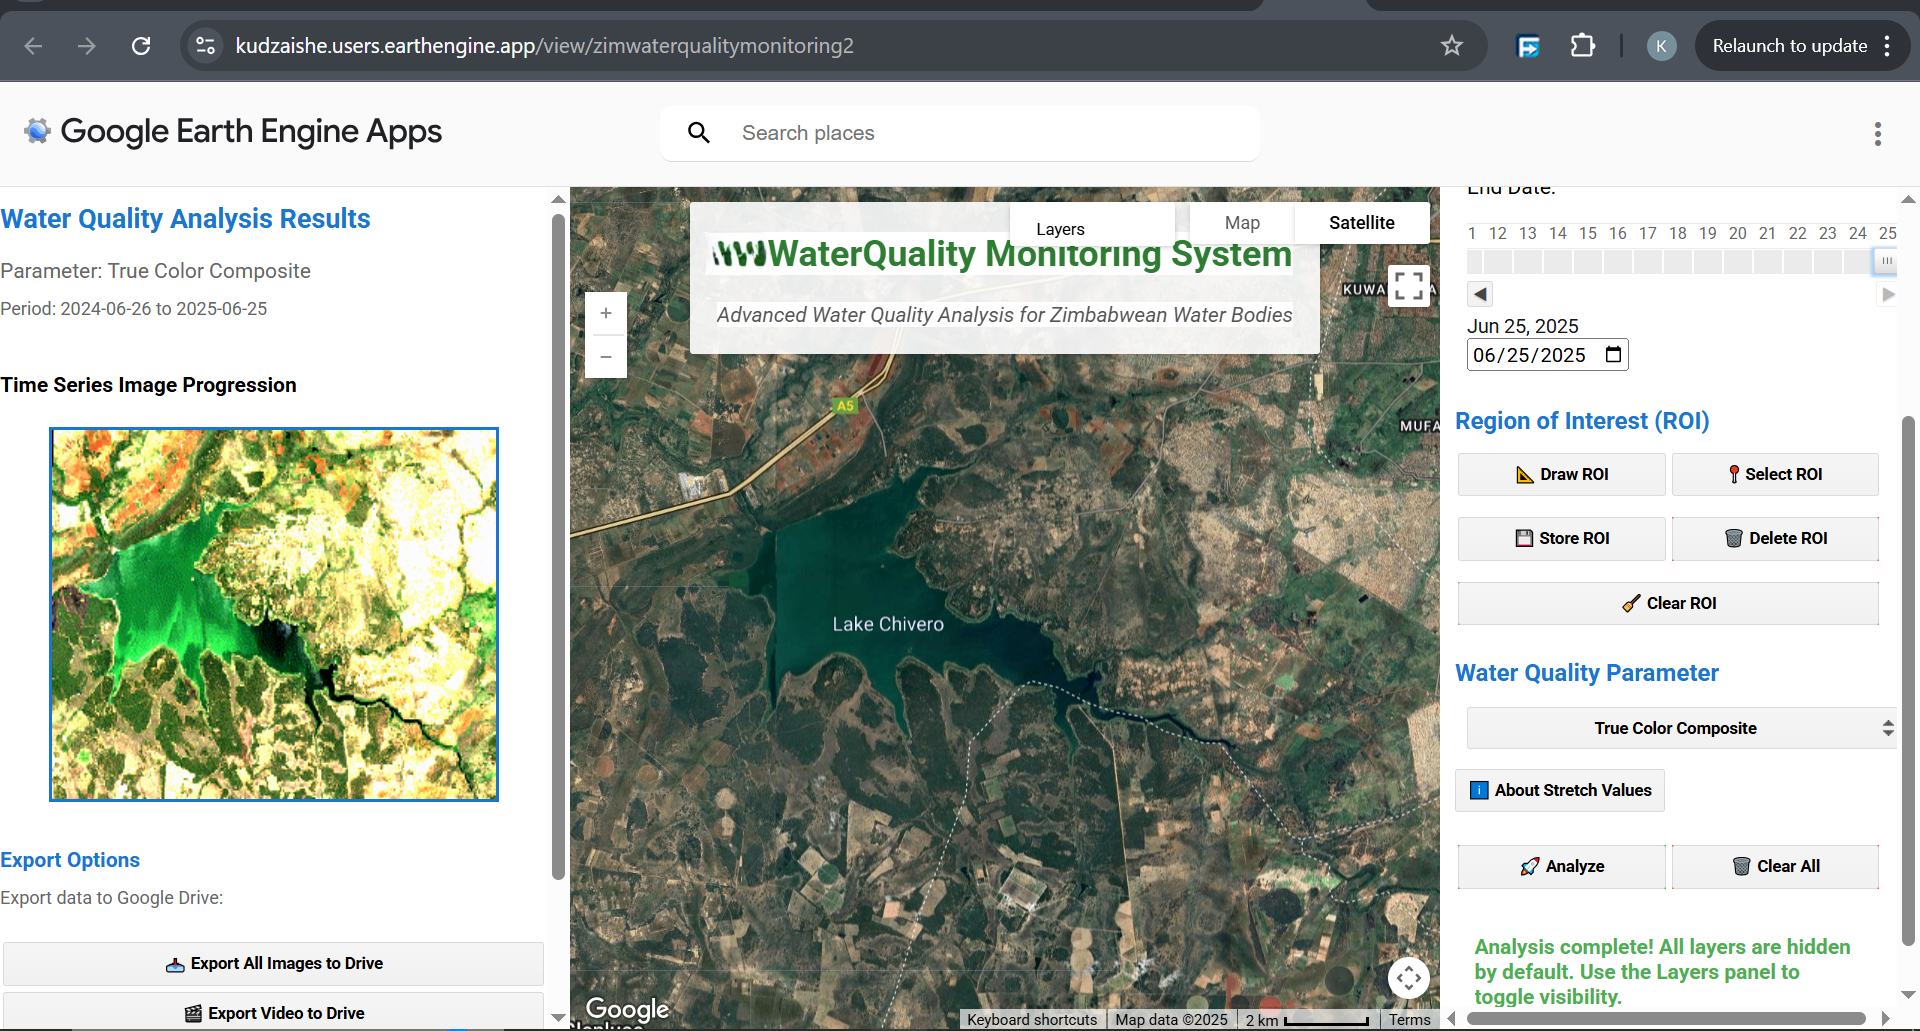This screenshot has width=1920, height=1031.
Task: Open the Earth Engine app overflow menu
Action: tap(1878, 134)
